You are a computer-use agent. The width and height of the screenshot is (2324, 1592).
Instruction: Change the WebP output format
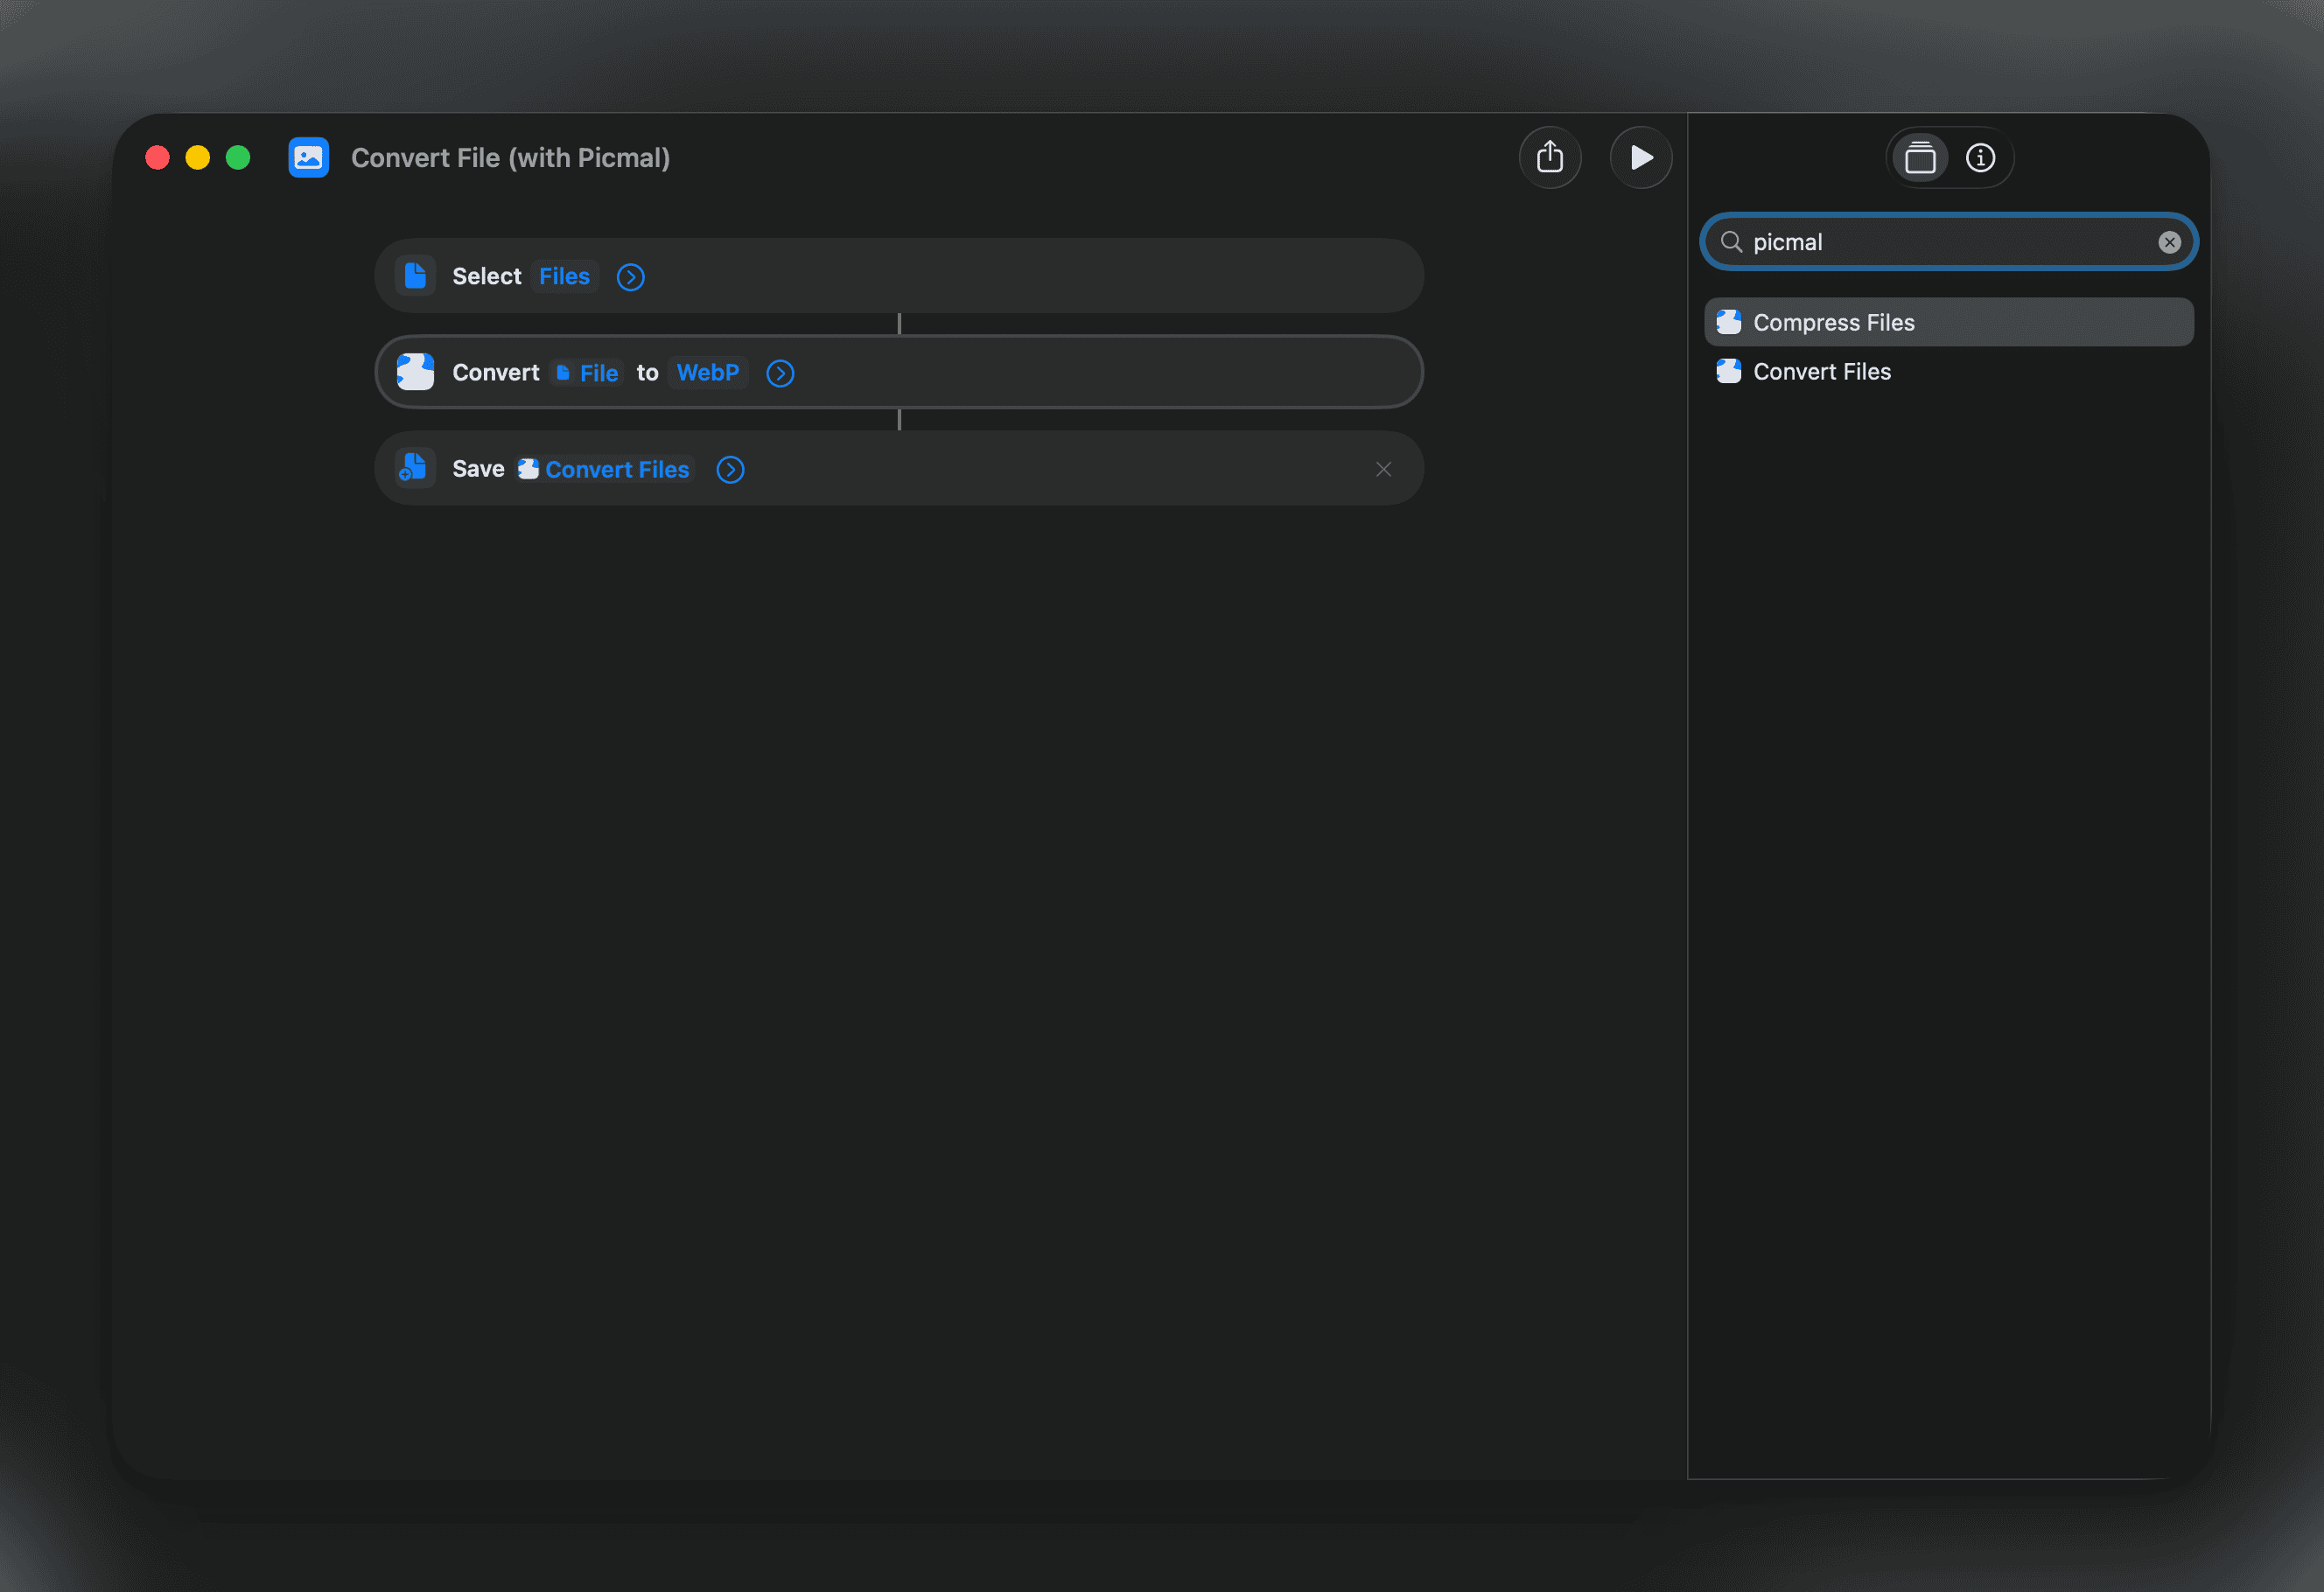708,372
